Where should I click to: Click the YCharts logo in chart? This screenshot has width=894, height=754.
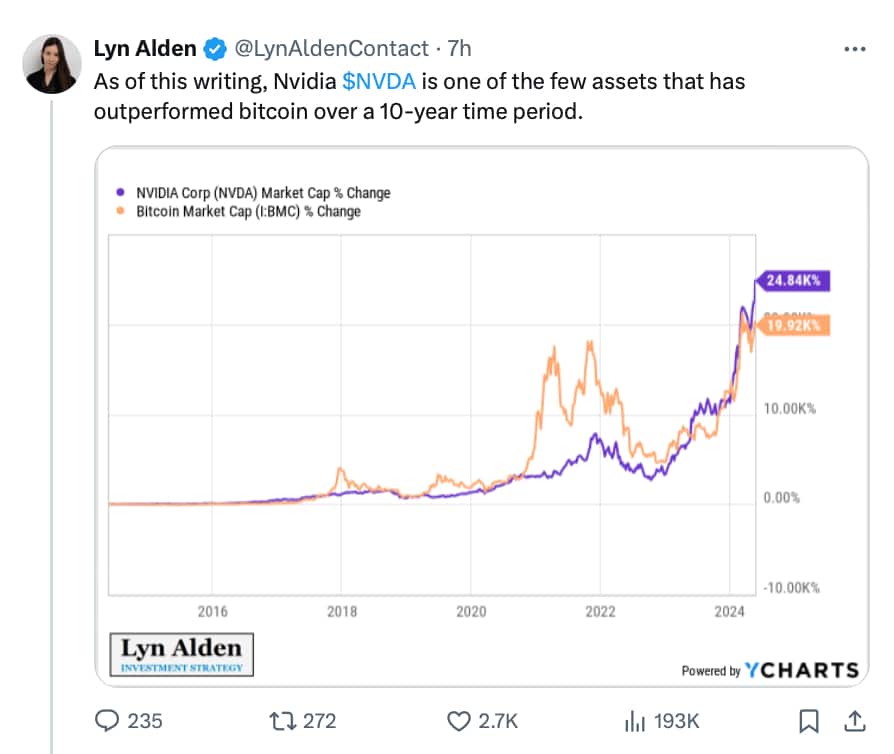pos(800,670)
